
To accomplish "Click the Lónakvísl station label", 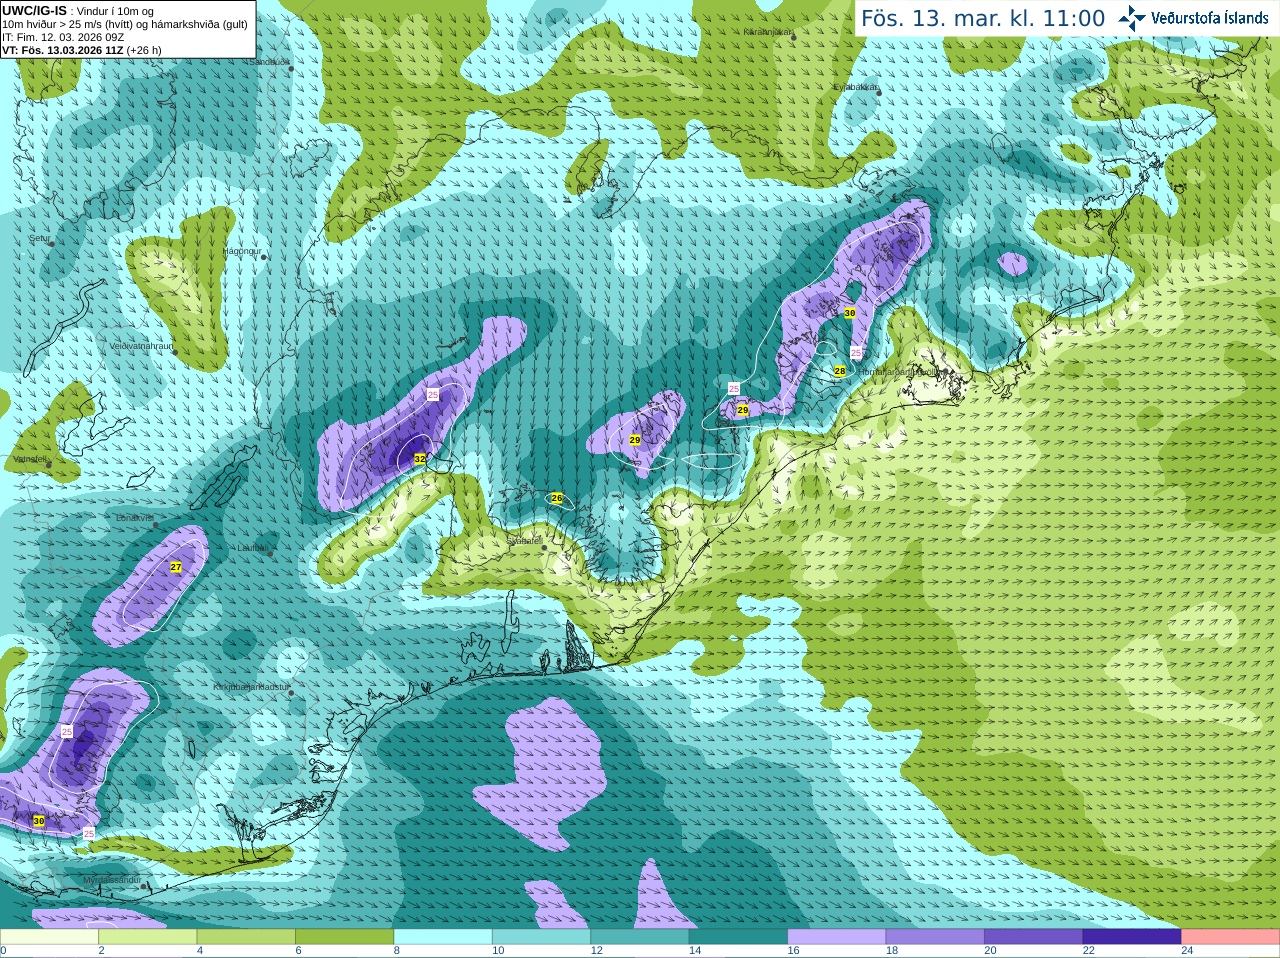I will coord(135,518).
